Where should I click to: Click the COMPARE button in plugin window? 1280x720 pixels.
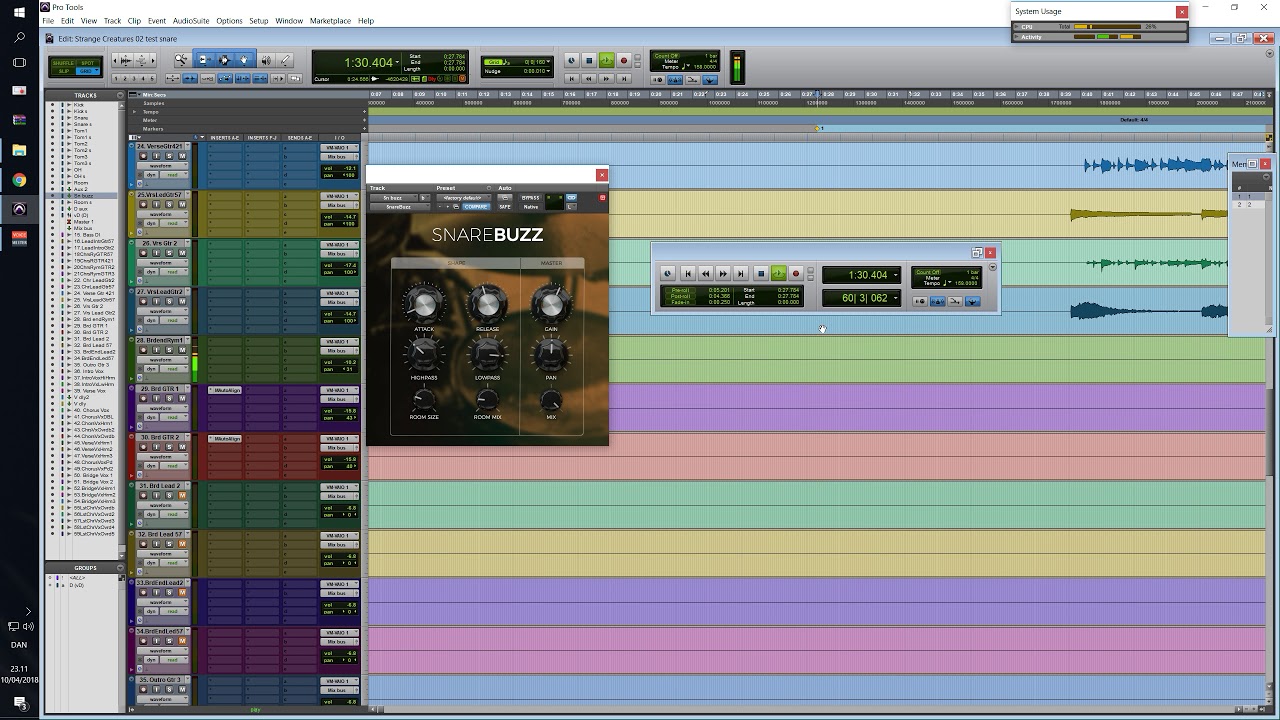click(476, 207)
